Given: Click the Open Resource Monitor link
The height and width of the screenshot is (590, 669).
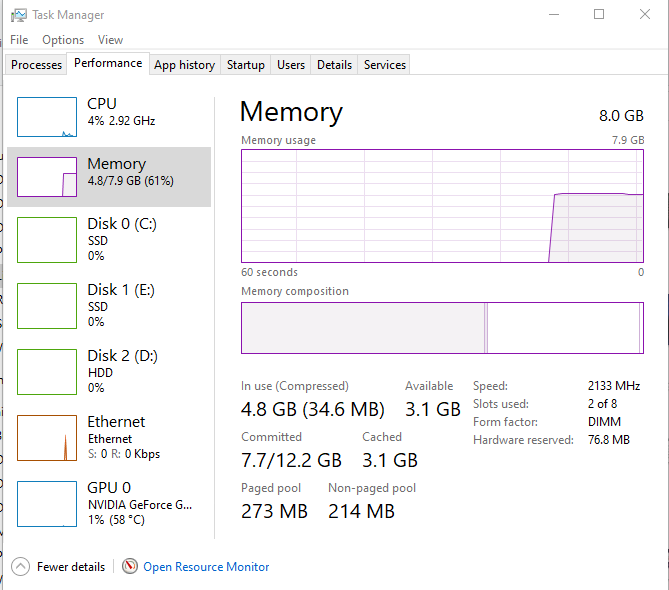Looking at the screenshot, I should [206, 567].
